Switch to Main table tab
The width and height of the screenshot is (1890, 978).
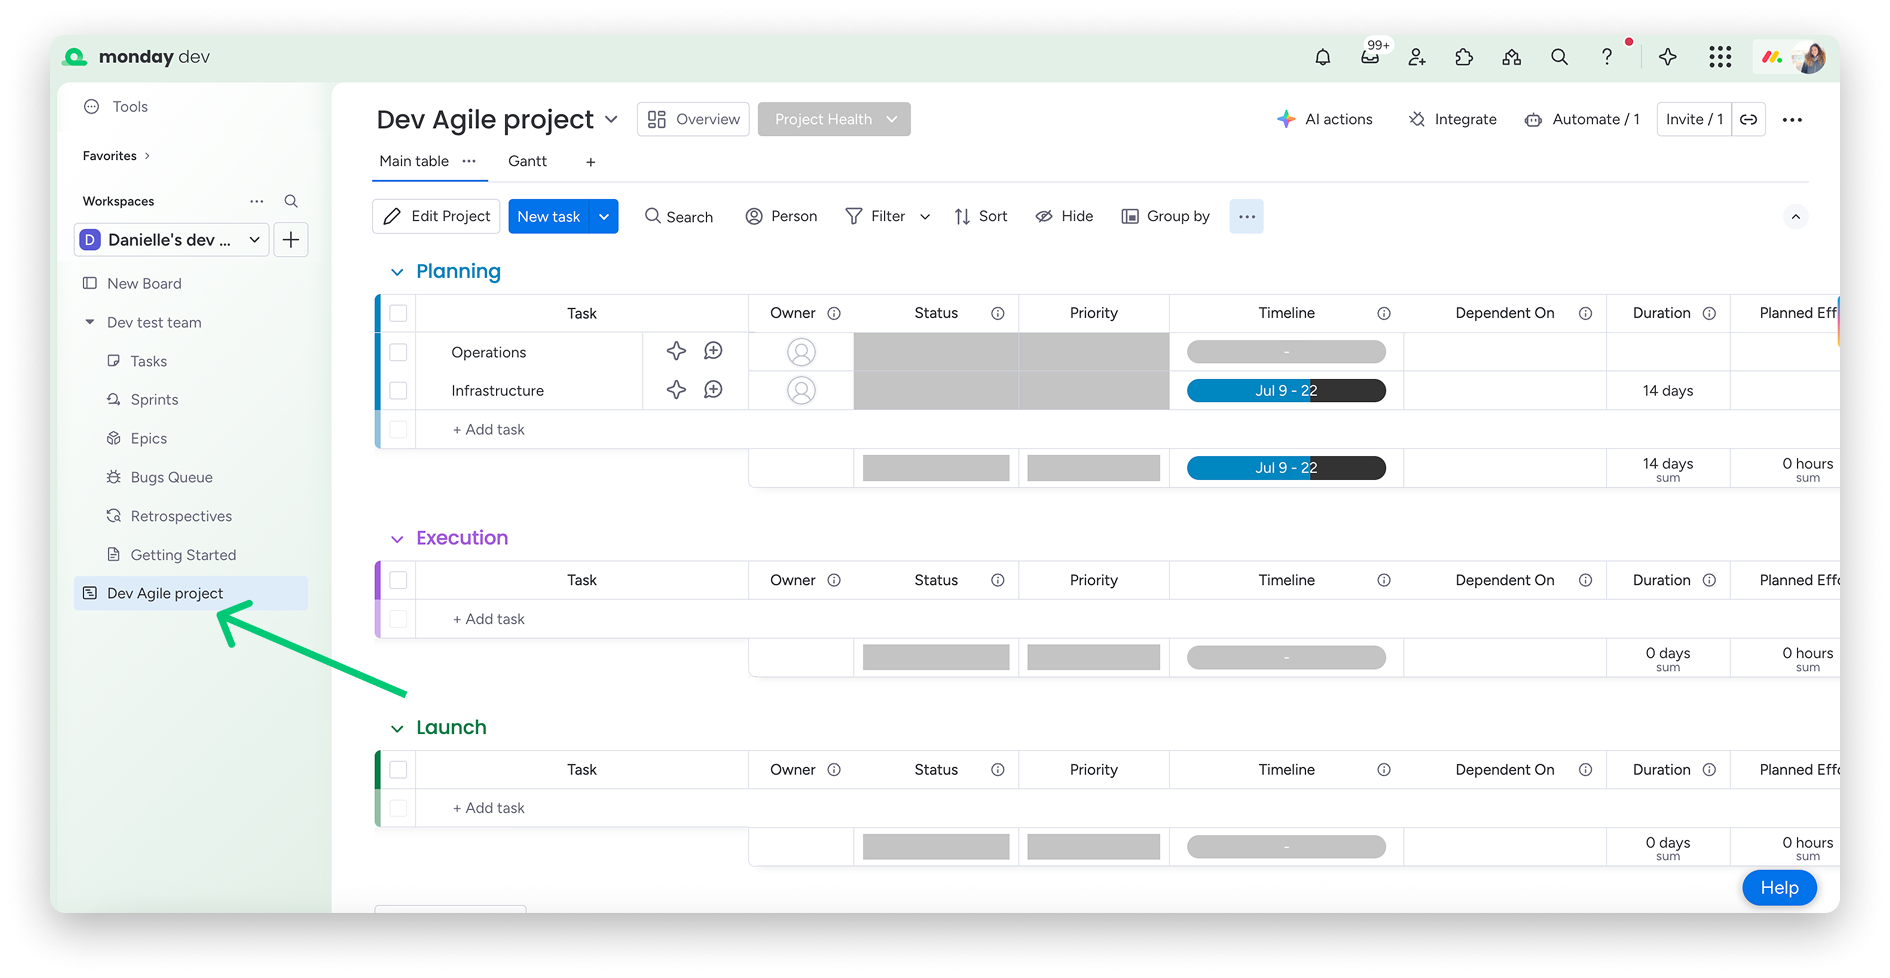[414, 161]
